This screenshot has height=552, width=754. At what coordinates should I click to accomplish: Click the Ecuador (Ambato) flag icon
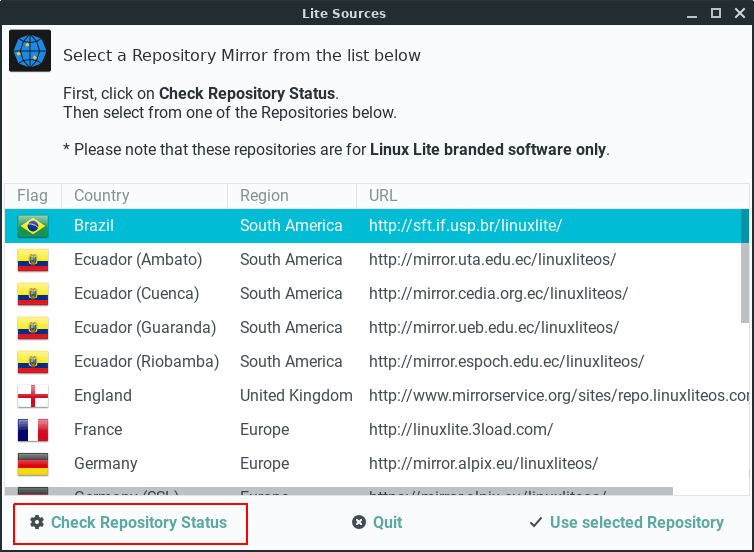coord(33,260)
